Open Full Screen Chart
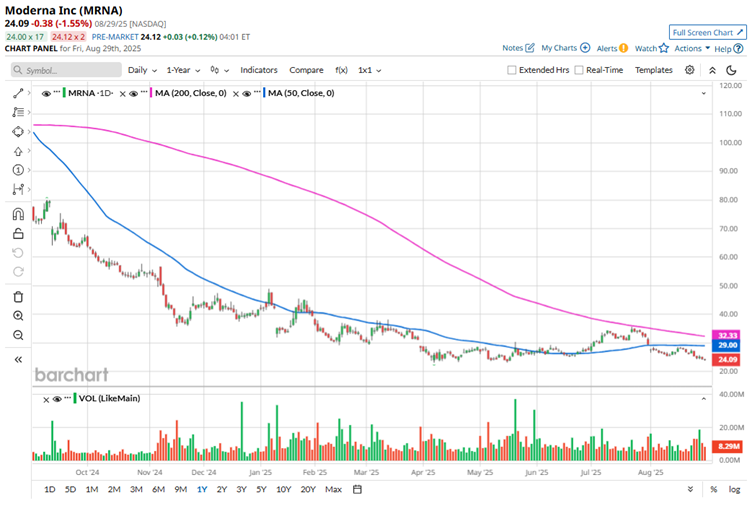 coord(707,33)
